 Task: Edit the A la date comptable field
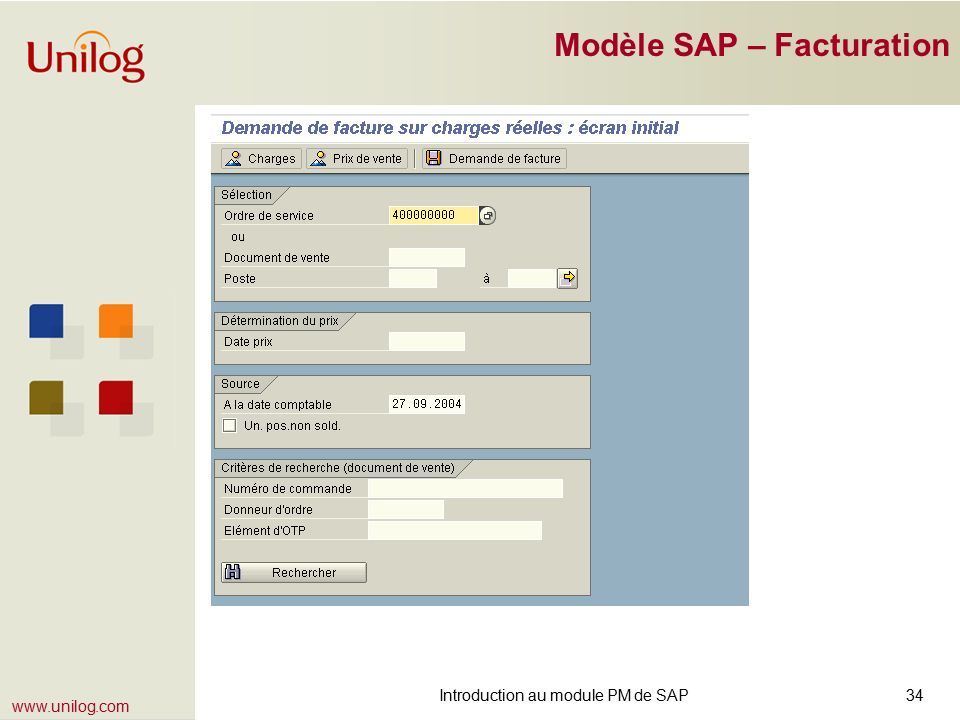tap(427, 404)
